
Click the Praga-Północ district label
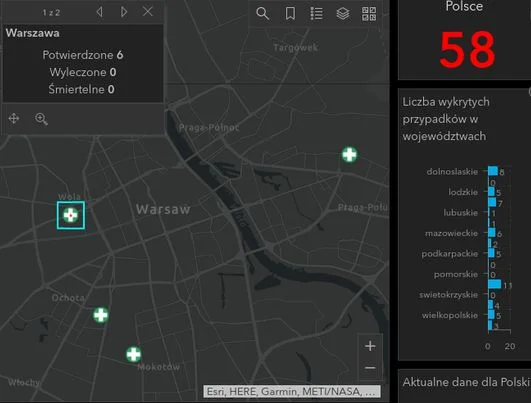click(209, 128)
